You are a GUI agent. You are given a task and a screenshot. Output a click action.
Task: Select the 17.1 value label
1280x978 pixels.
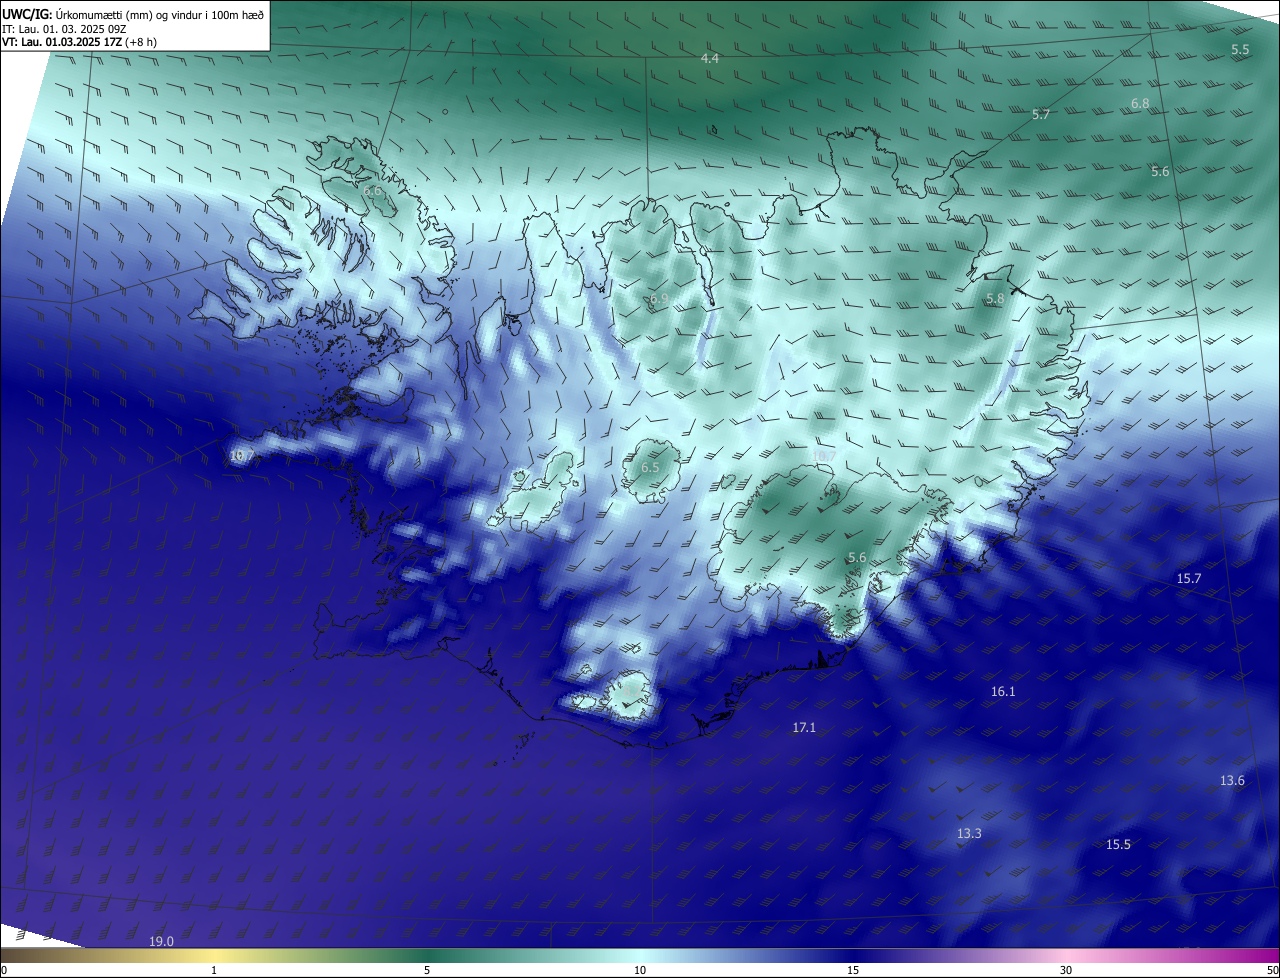point(804,728)
